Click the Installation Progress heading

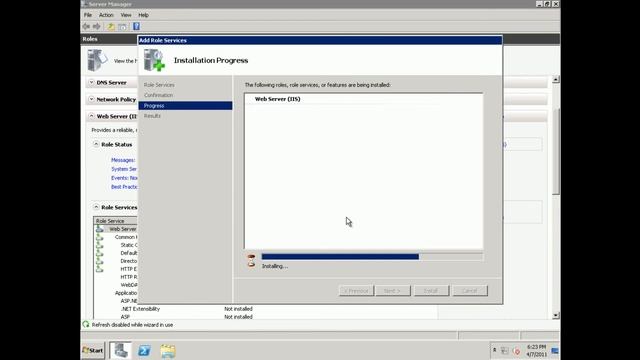click(x=211, y=60)
